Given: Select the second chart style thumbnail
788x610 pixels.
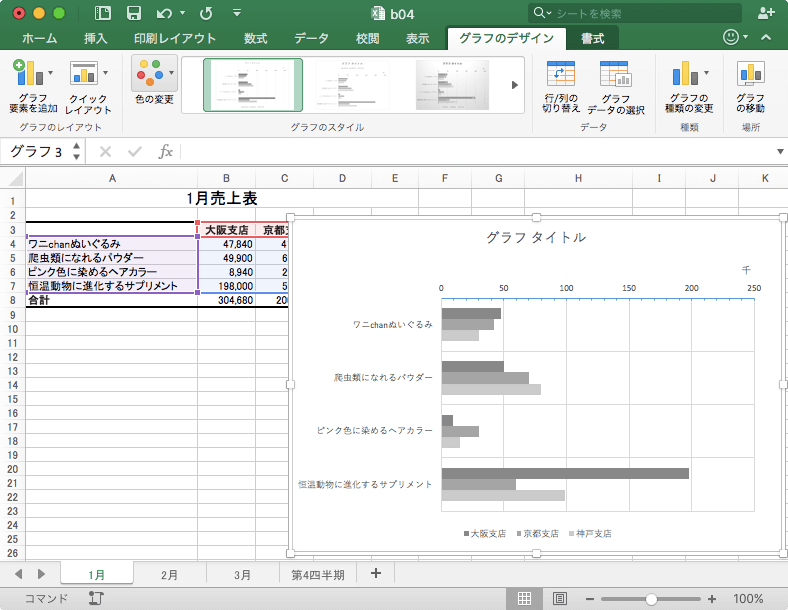Looking at the screenshot, I should 351,84.
